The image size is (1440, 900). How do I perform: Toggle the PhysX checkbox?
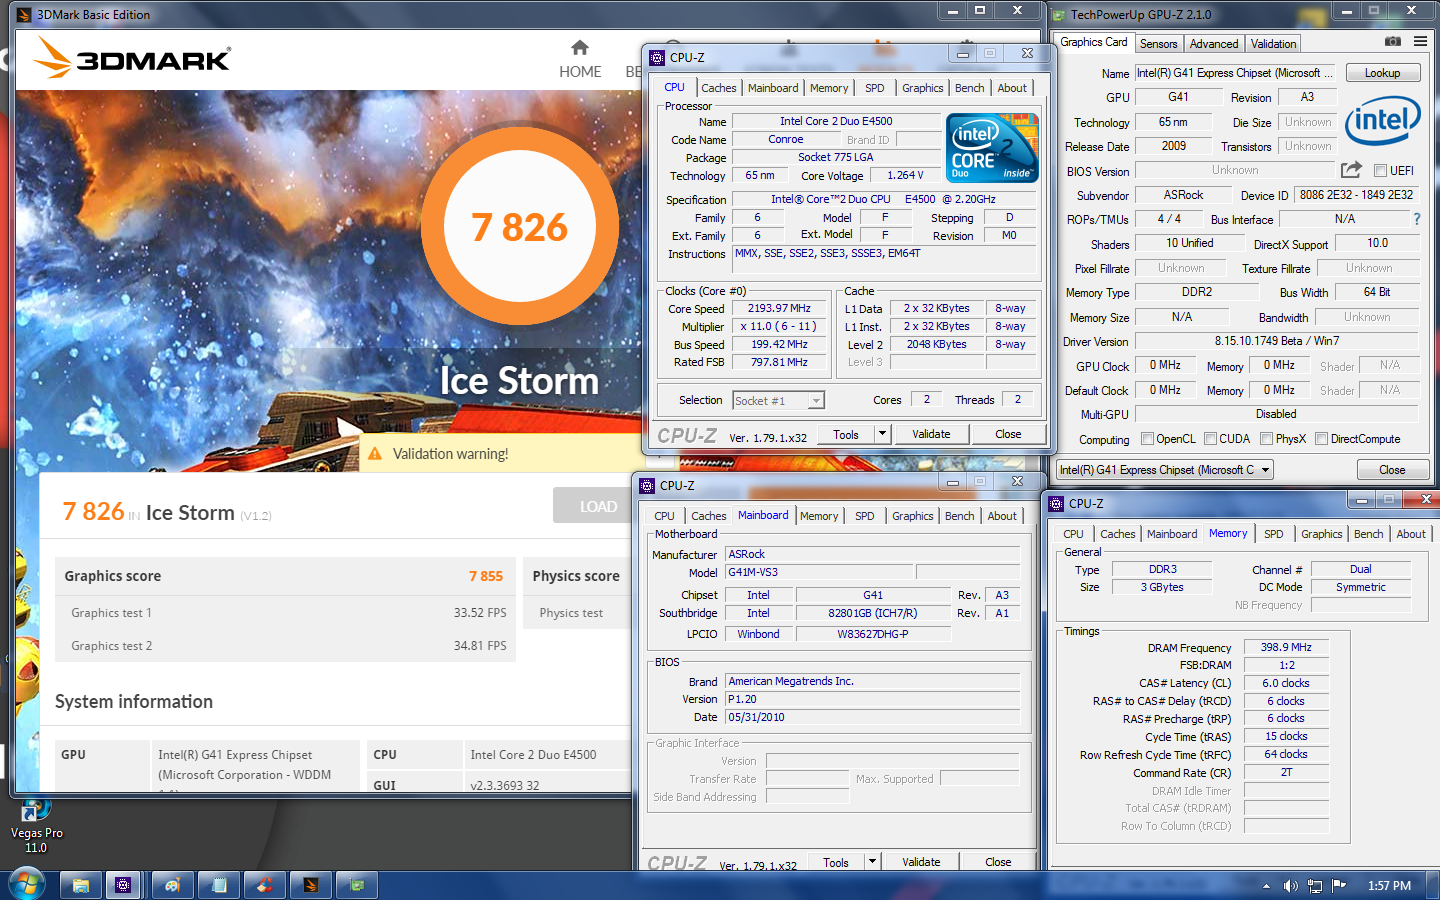[1267, 439]
